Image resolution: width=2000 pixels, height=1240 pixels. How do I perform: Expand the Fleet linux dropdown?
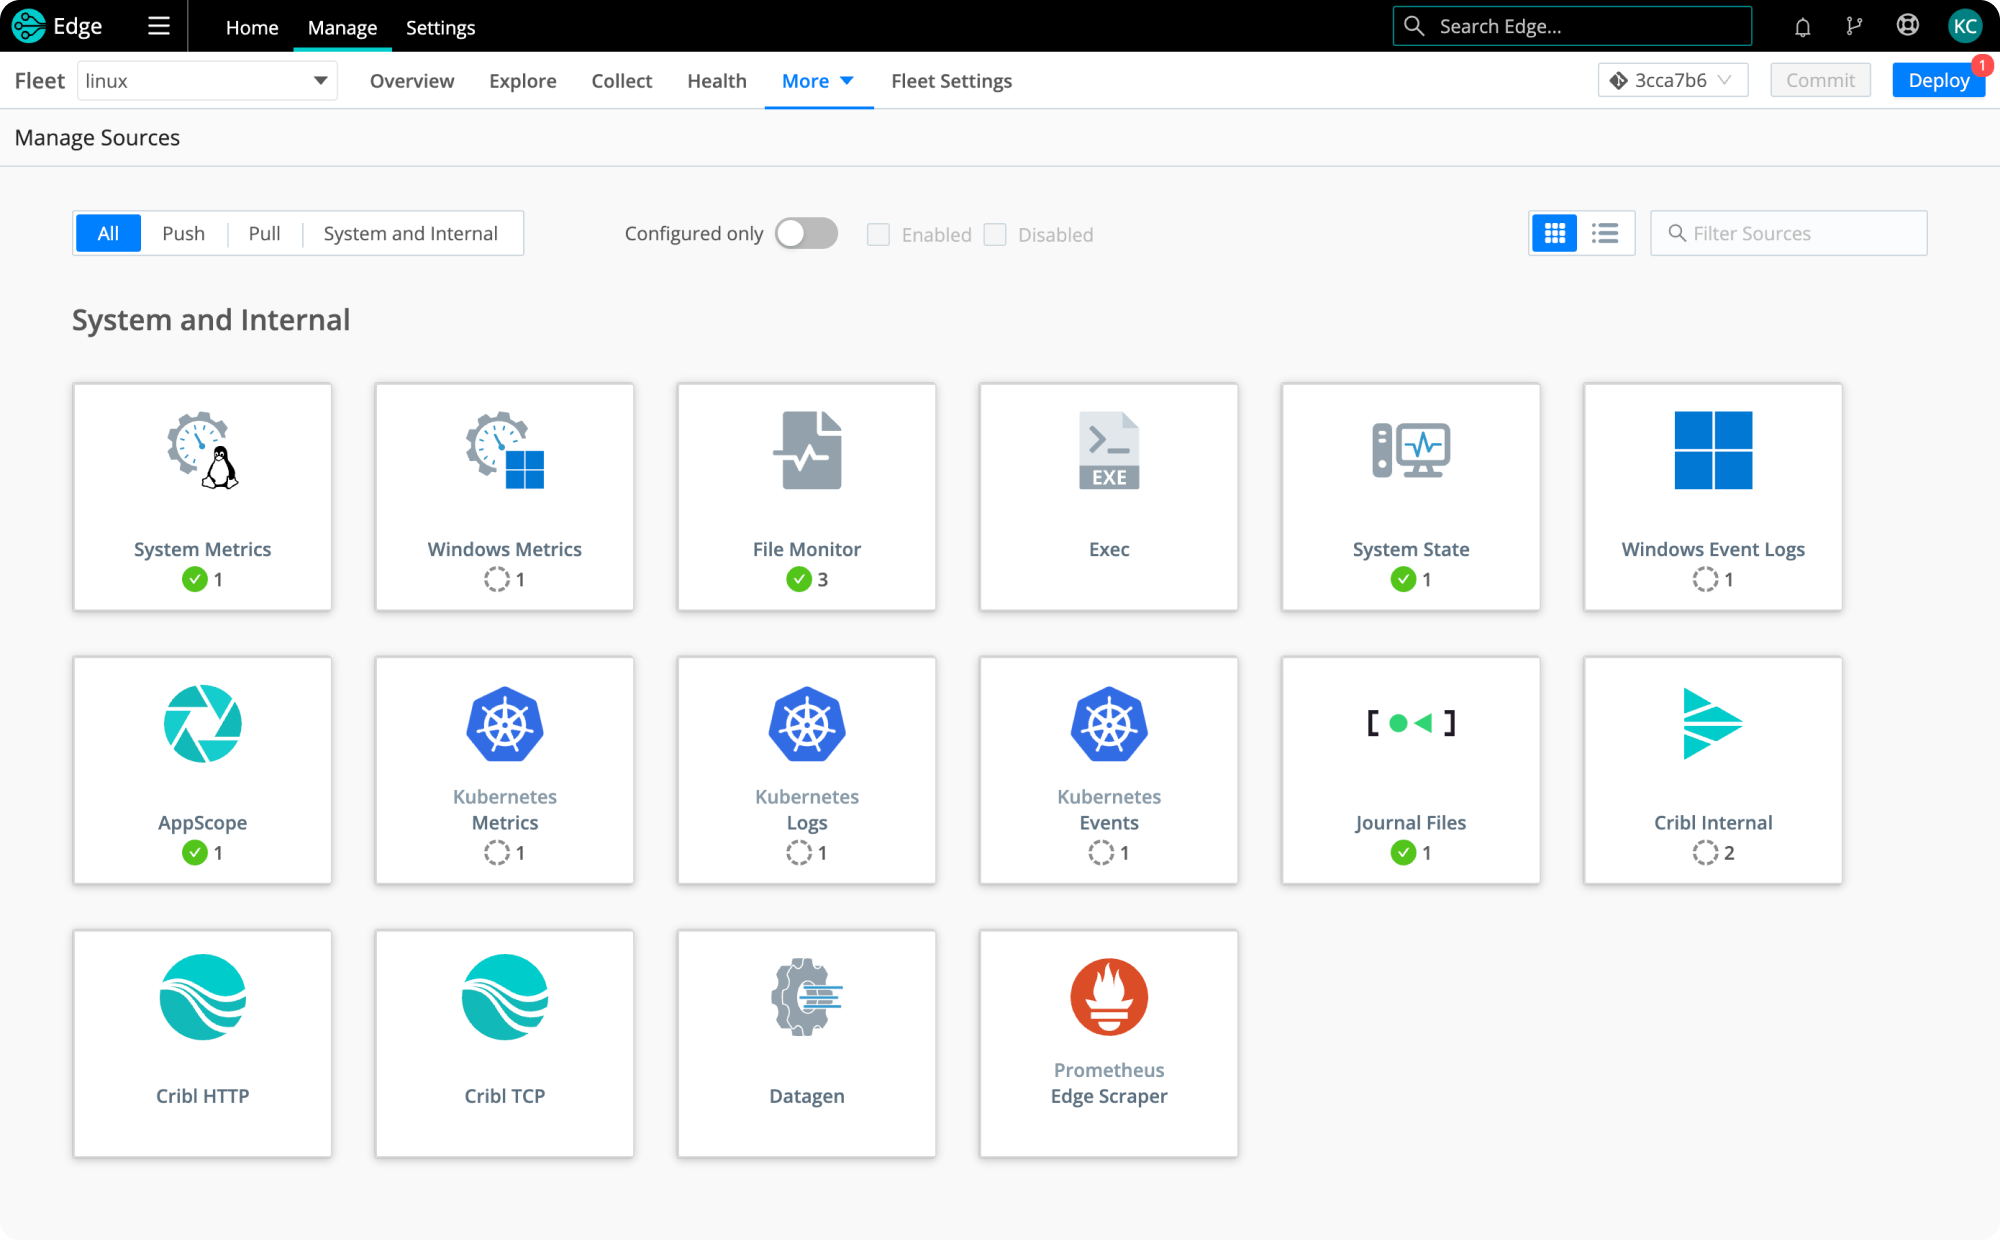(x=207, y=81)
